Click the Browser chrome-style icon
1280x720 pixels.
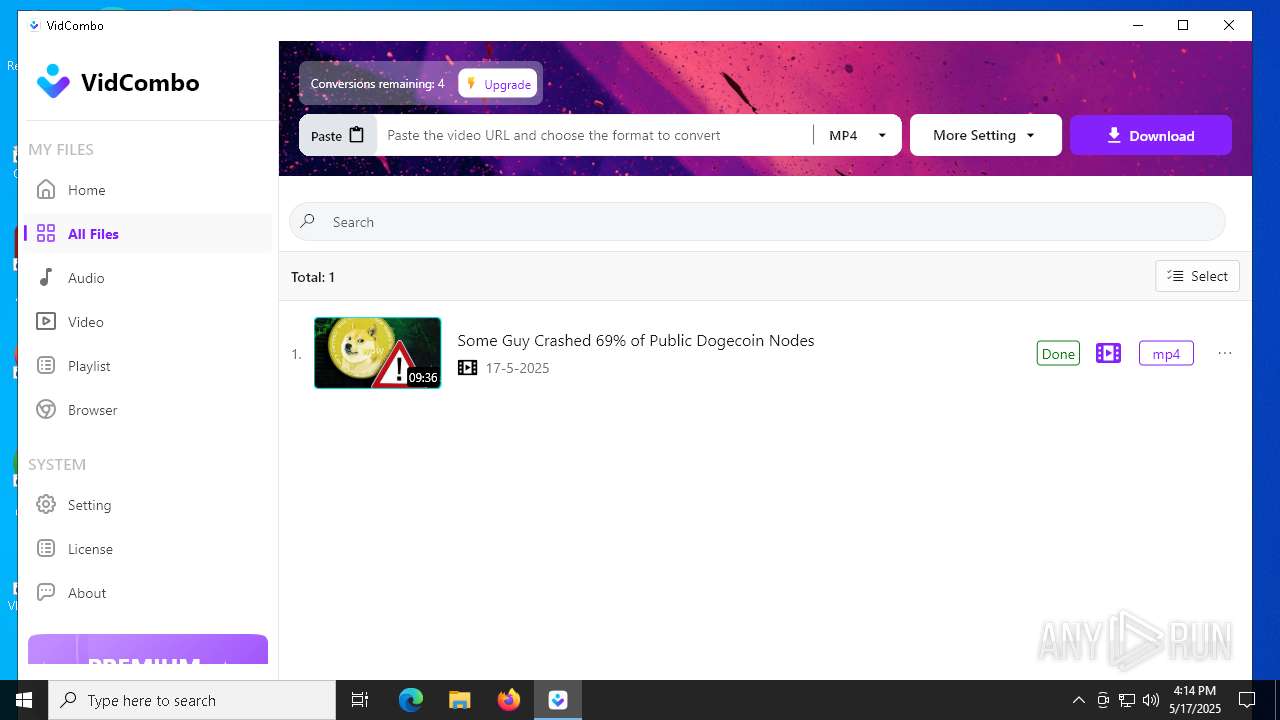(x=46, y=410)
